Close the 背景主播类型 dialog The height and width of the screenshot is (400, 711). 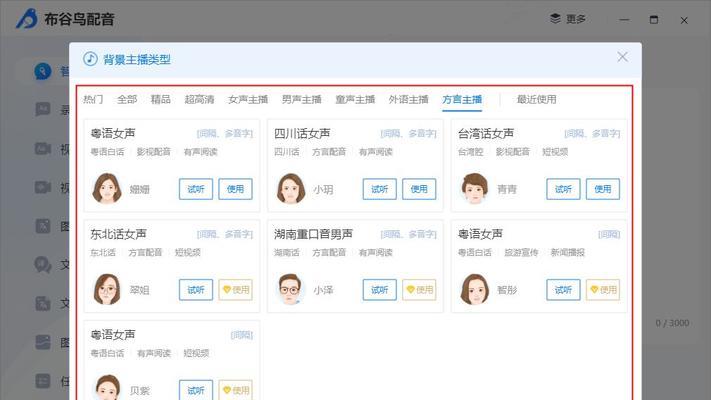click(623, 57)
